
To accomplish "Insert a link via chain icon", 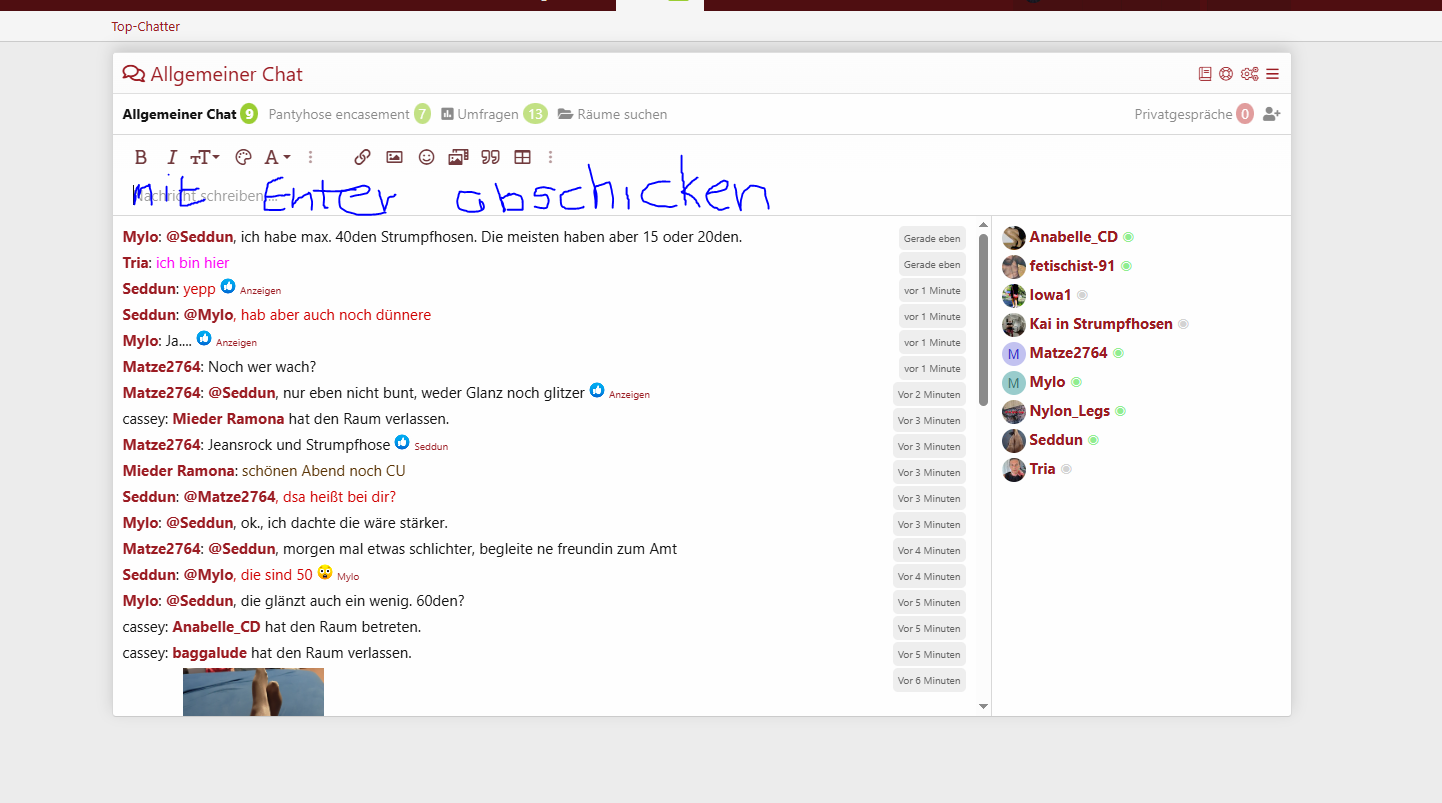I will point(363,157).
